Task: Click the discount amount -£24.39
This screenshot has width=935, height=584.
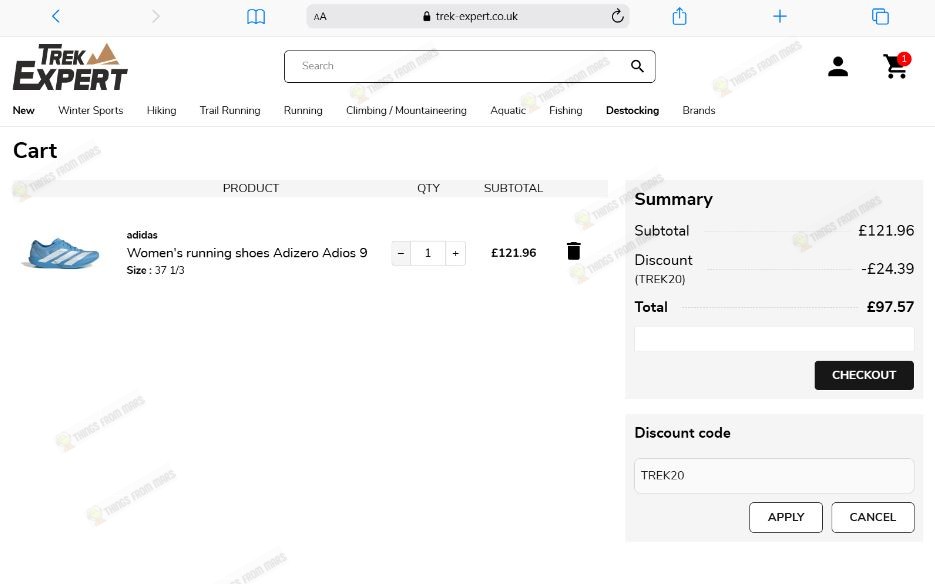Action: tap(887, 269)
